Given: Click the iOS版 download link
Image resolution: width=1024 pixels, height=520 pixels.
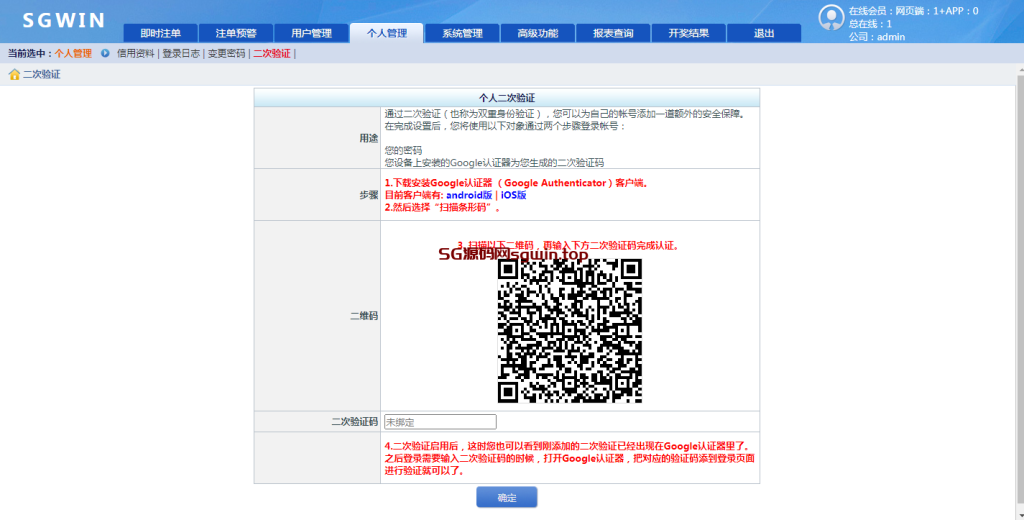Looking at the screenshot, I should [x=513, y=195].
